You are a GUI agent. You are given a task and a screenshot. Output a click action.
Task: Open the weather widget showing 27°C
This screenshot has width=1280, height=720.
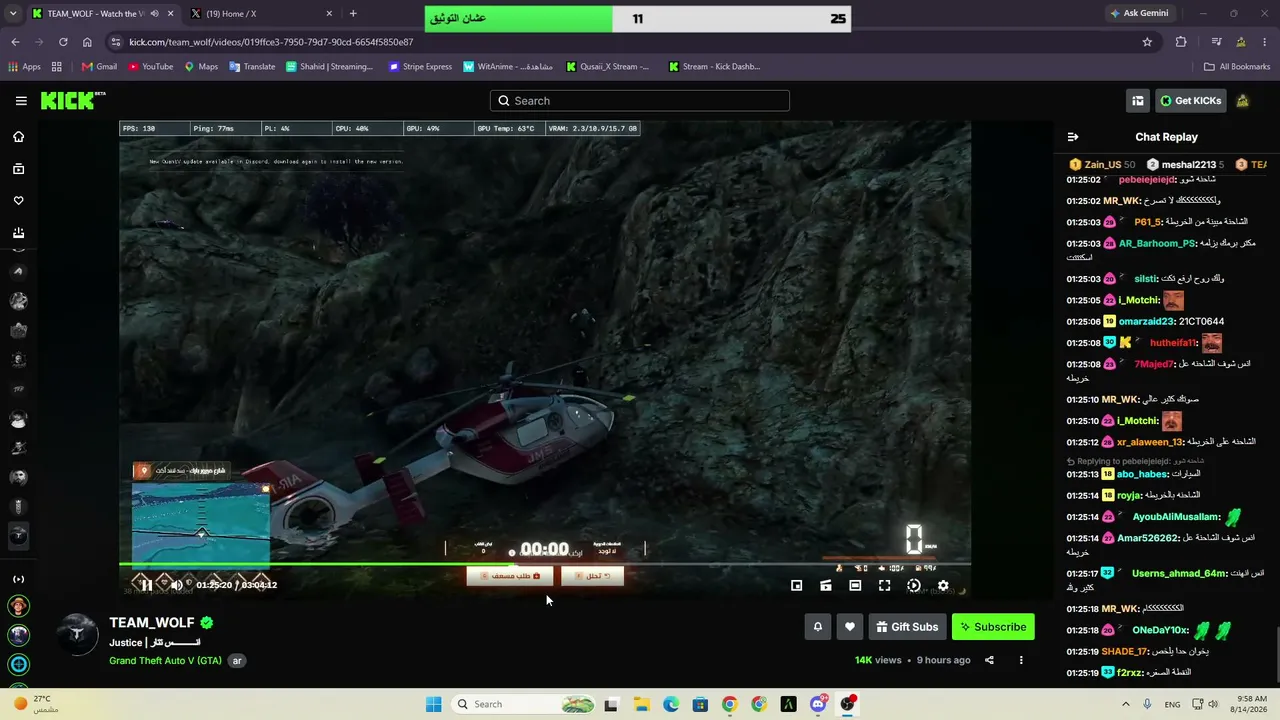coord(35,704)
